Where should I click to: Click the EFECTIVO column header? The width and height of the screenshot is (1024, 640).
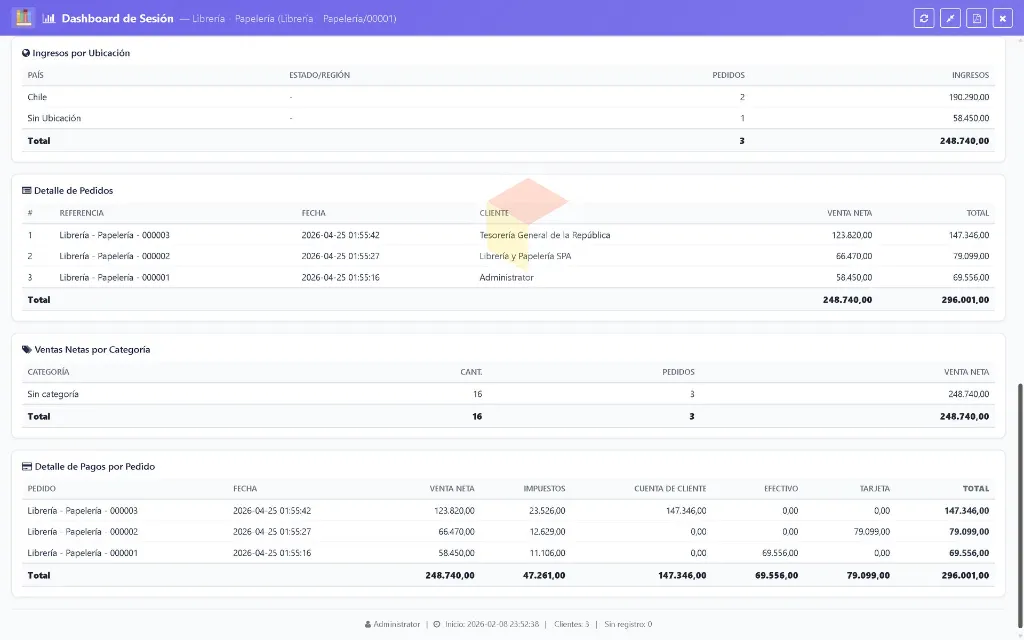click(x=781, y=488)
